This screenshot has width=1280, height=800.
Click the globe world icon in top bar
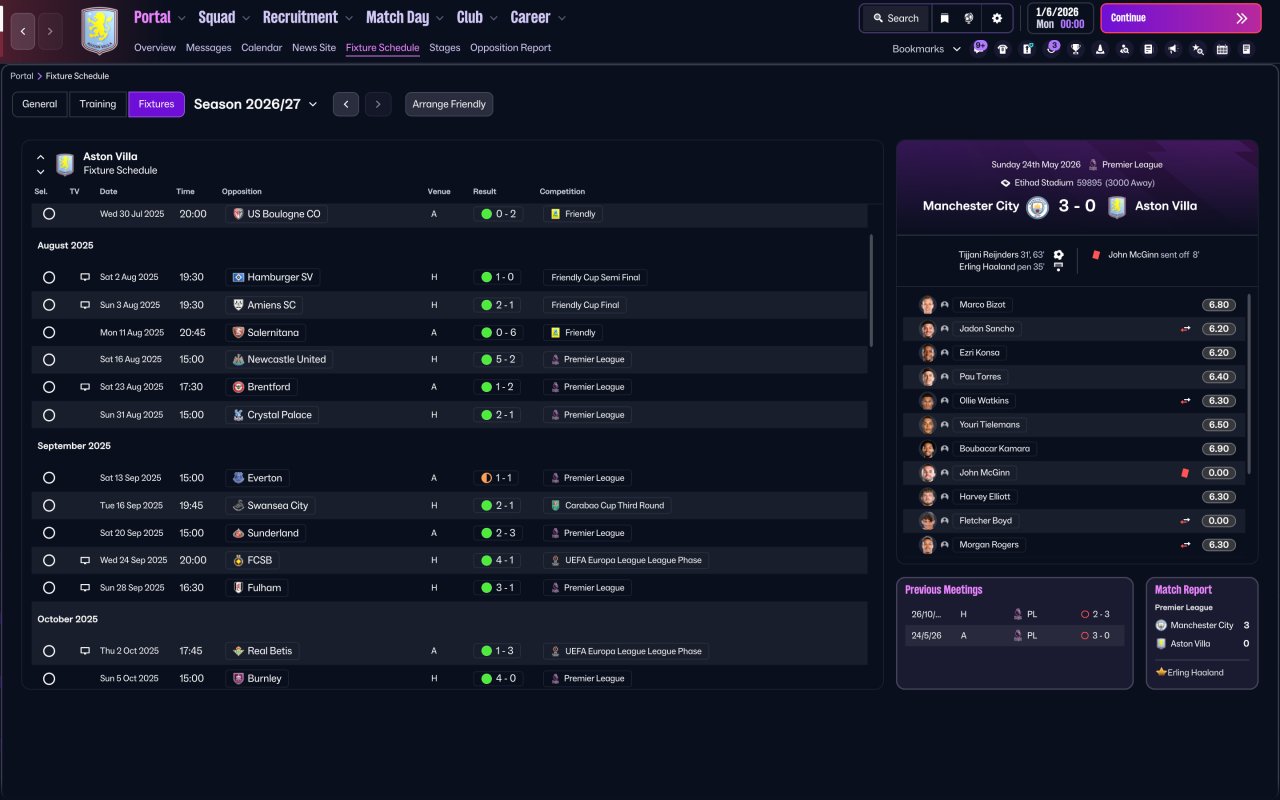[x=970, y=18]
